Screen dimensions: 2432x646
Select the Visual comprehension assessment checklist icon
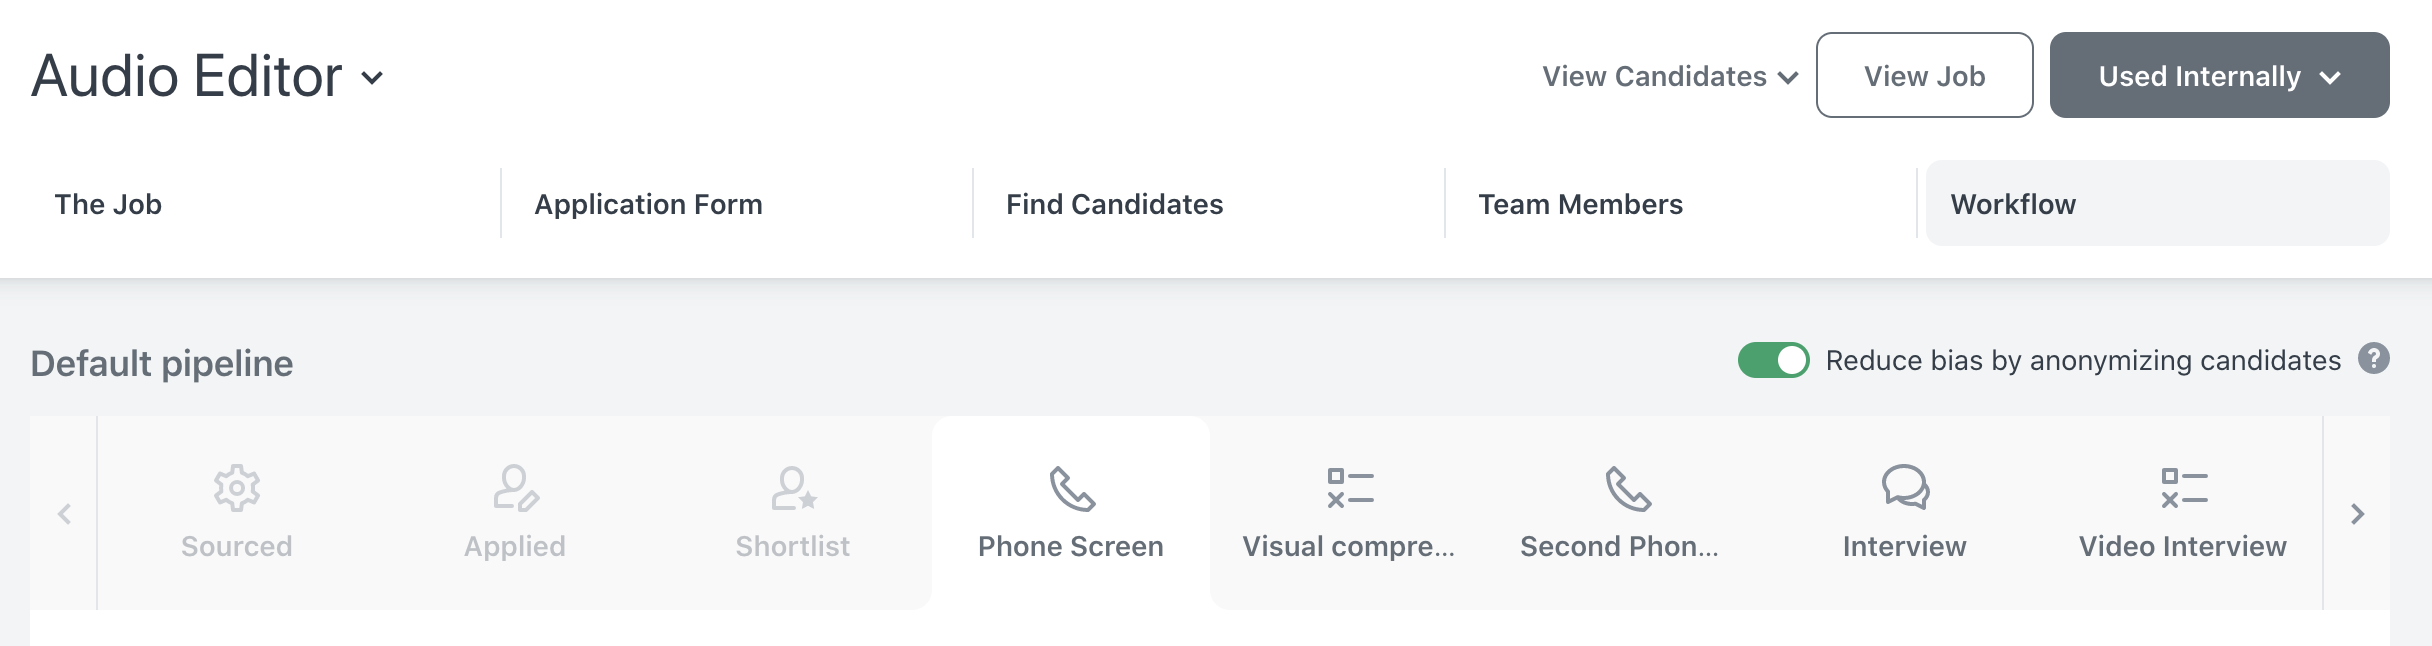1350,488
